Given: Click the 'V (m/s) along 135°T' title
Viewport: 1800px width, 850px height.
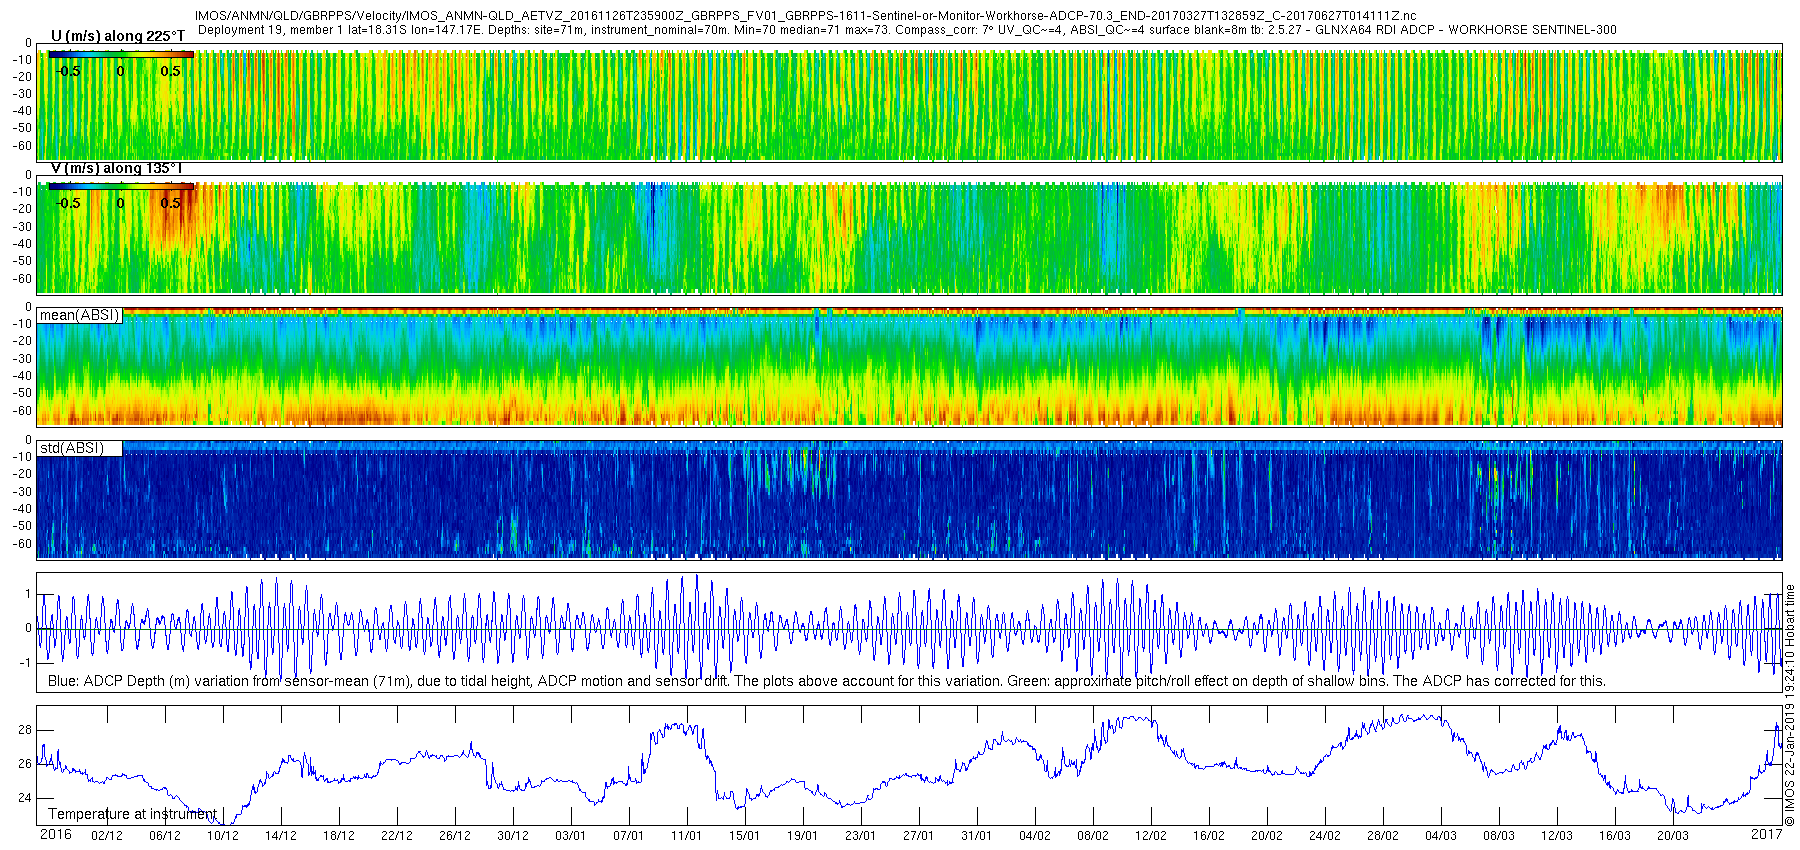Looking at the screenshot, I should (116, 168).
